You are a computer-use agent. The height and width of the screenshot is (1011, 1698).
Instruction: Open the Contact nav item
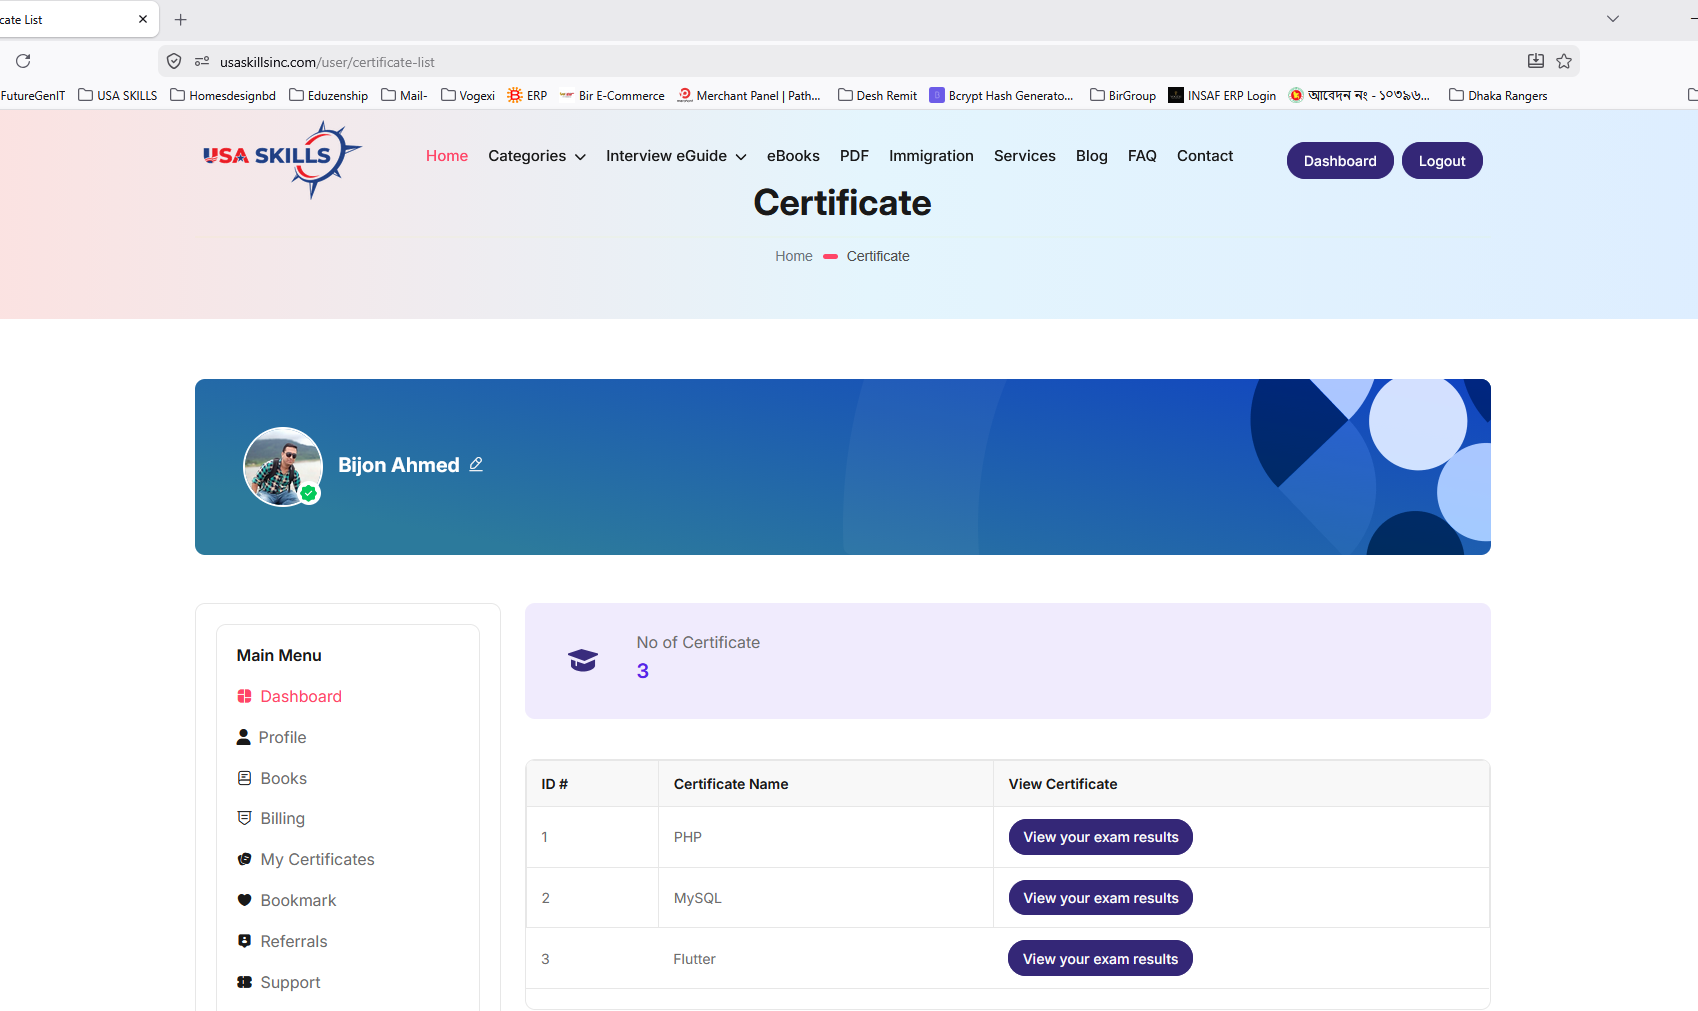point(1205,156)
